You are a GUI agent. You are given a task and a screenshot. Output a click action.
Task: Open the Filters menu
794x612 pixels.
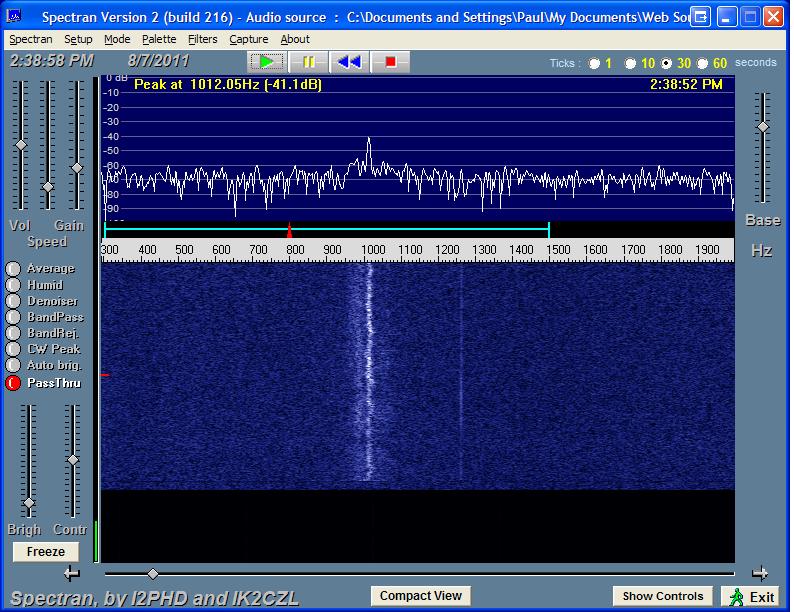[x=202, y=39]
